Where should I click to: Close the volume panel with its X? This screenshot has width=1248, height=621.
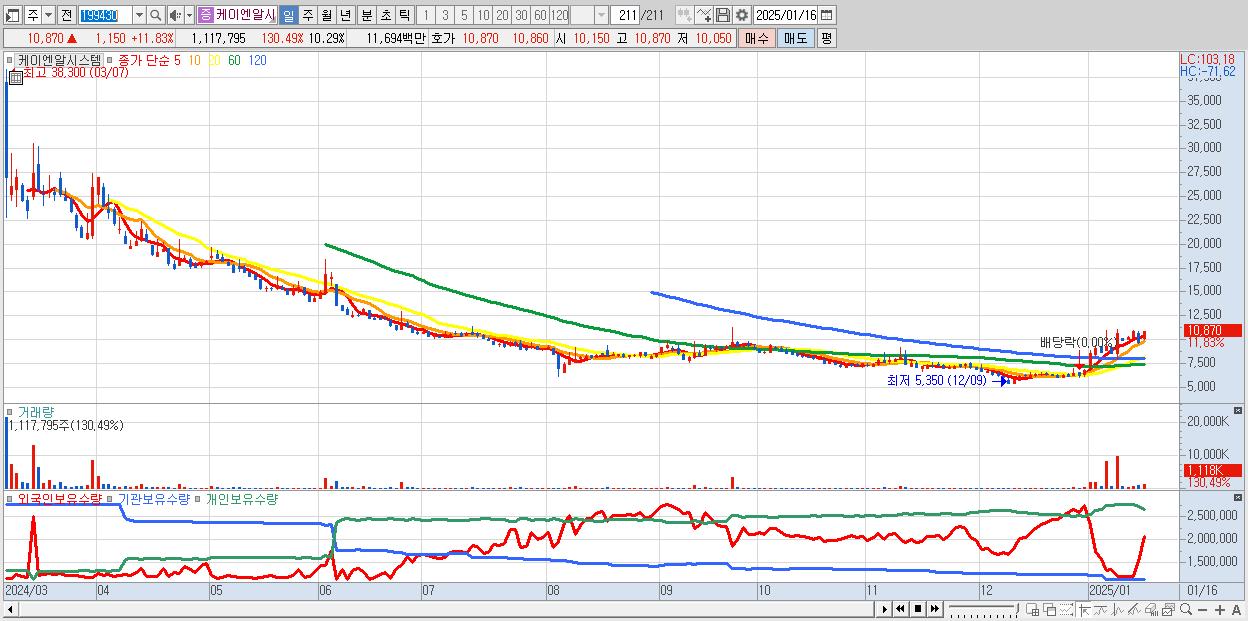(x=1240, y=410)
